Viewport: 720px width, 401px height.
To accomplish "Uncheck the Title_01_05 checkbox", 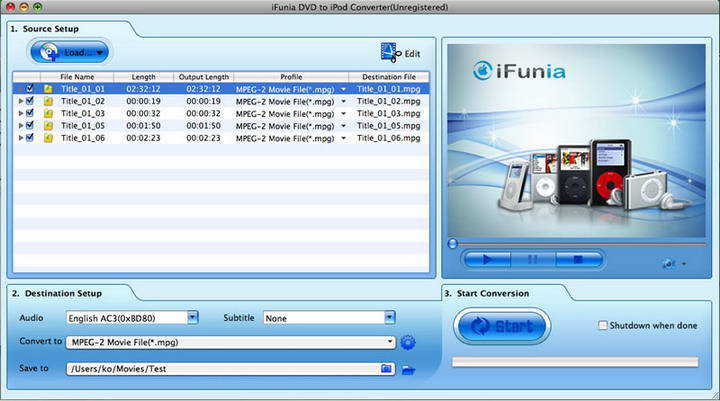I will click(30, 125).
